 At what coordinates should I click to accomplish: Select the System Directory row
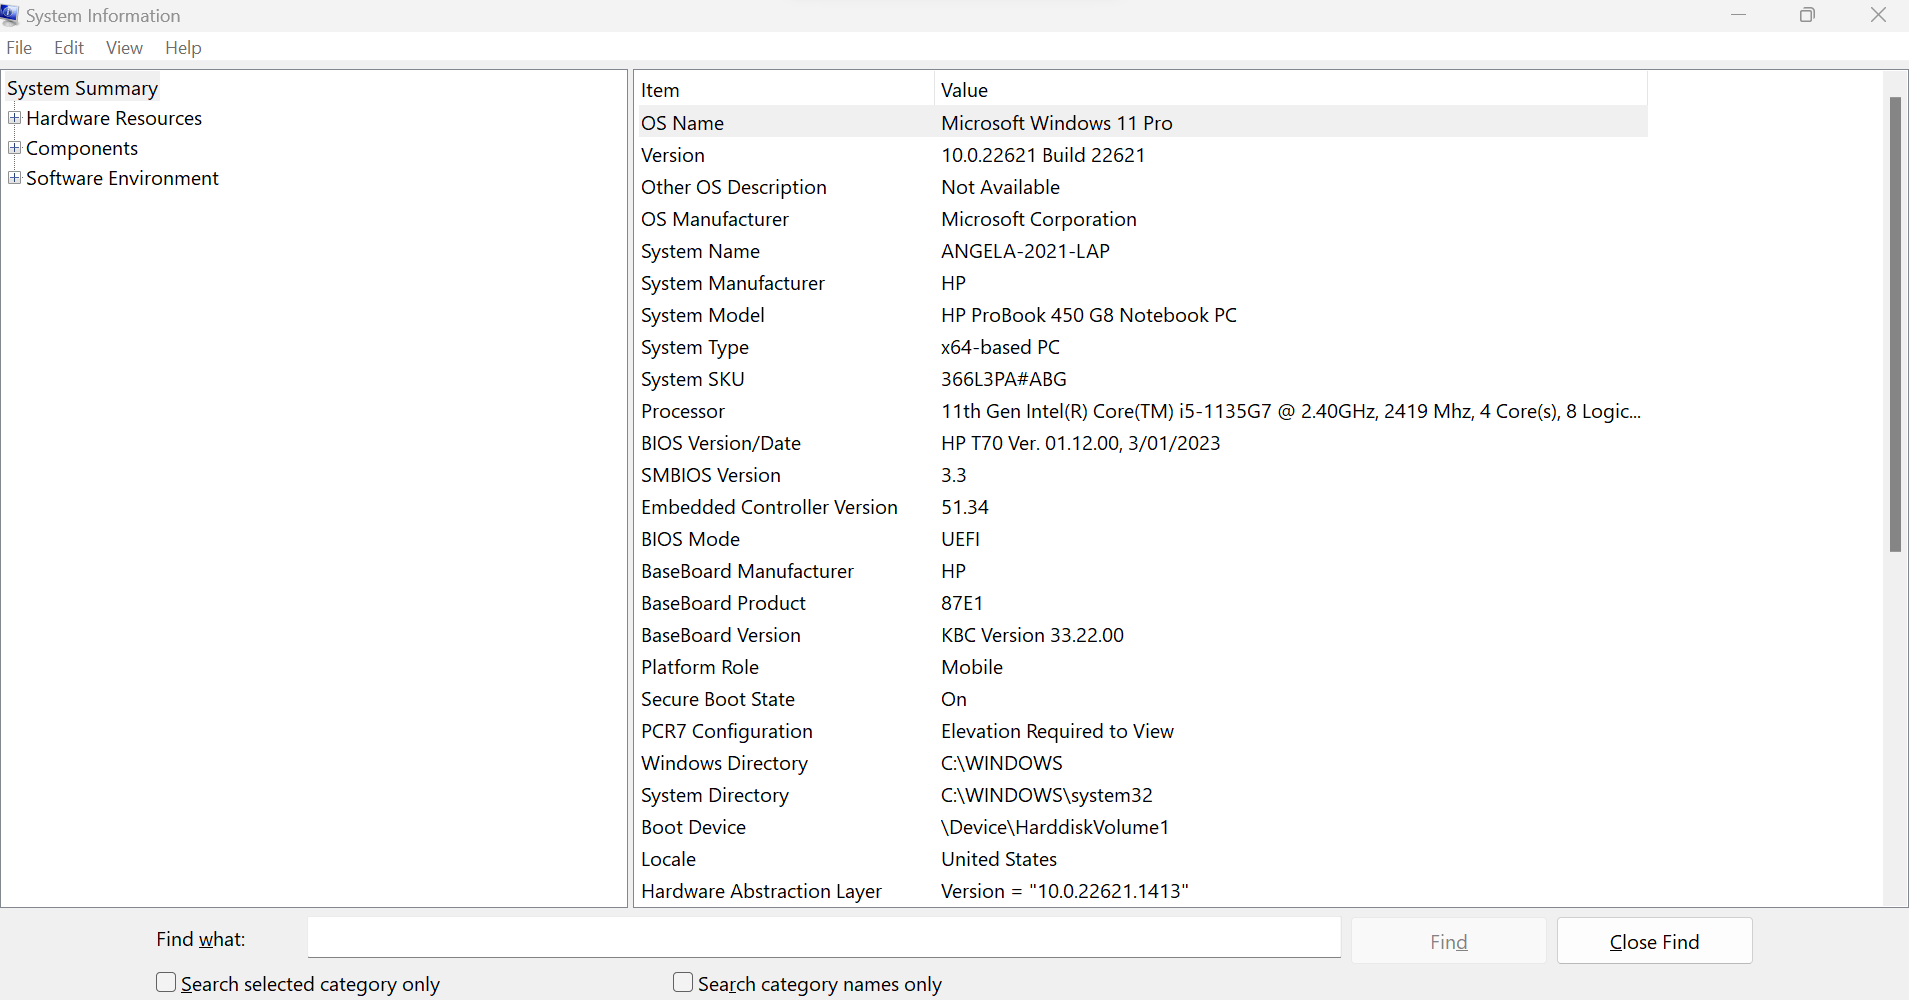click(x=1143, y=795)
